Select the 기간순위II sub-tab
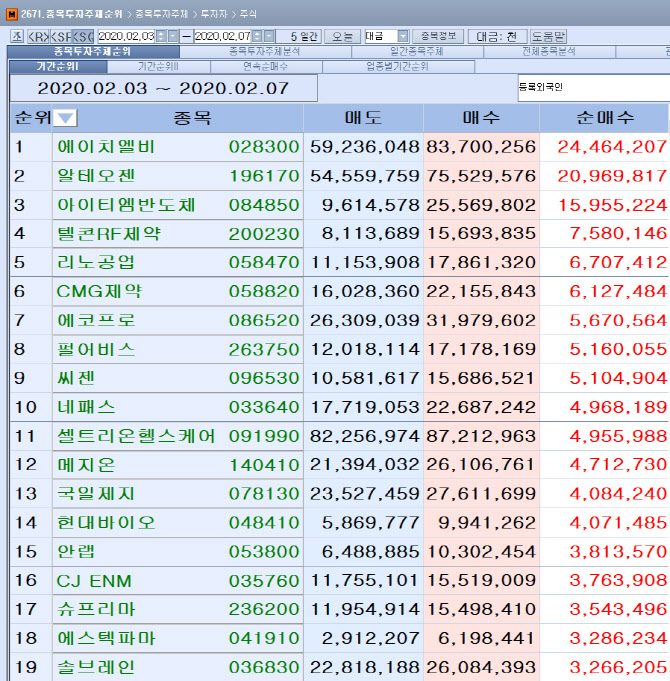670x681 pixels. tap(158, 66)
